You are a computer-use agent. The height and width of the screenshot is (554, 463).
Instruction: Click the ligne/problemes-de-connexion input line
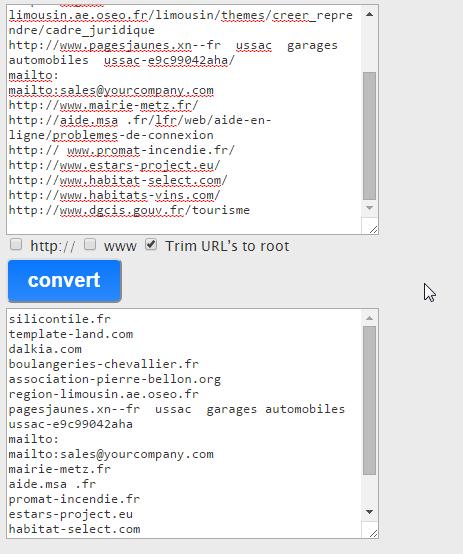[x=111, y=135]
